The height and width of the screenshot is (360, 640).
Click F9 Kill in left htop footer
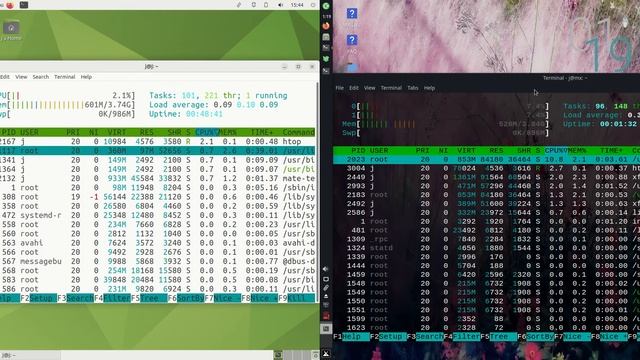point(297,298)
